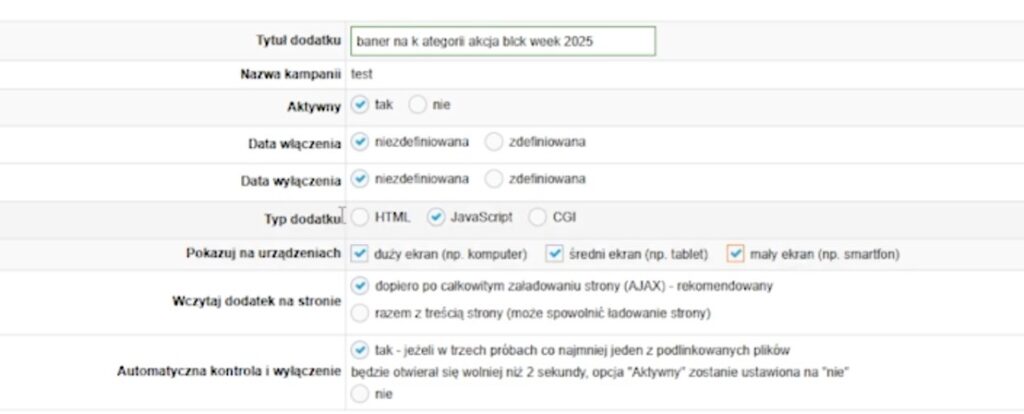Choose HTML as Typ dodatku
This screenshot has width=1024, height=414.
(x=361, y=217)
